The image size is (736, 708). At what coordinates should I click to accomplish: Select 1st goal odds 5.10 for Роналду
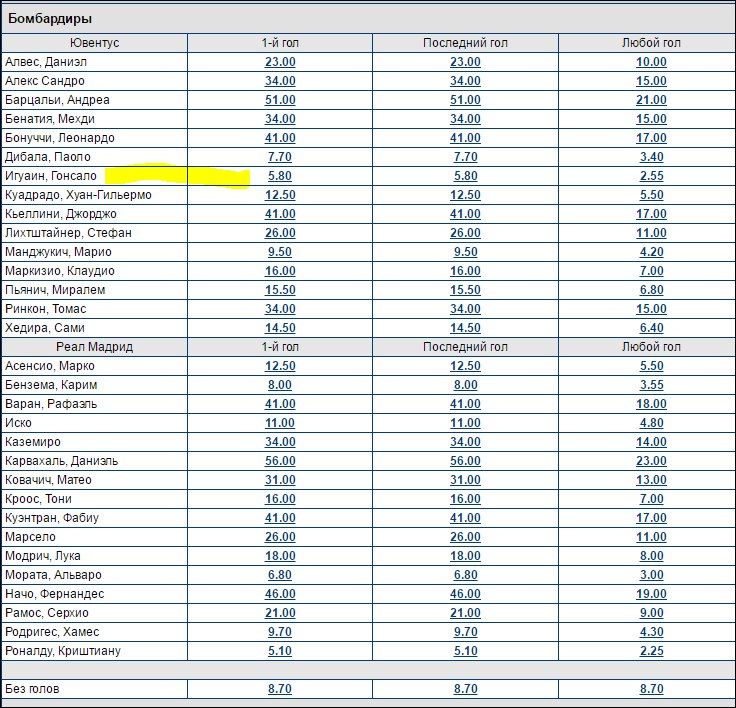[x=280, y=651]
